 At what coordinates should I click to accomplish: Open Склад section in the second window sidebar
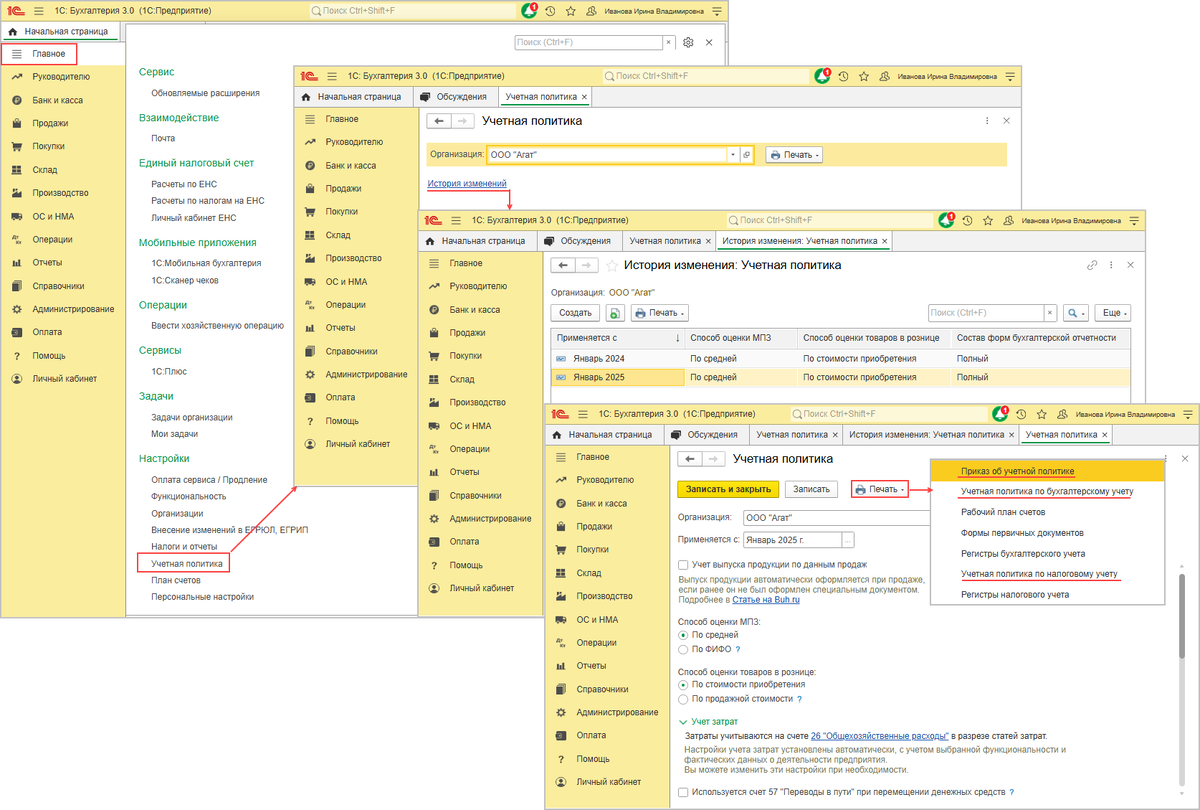point(339,235)
